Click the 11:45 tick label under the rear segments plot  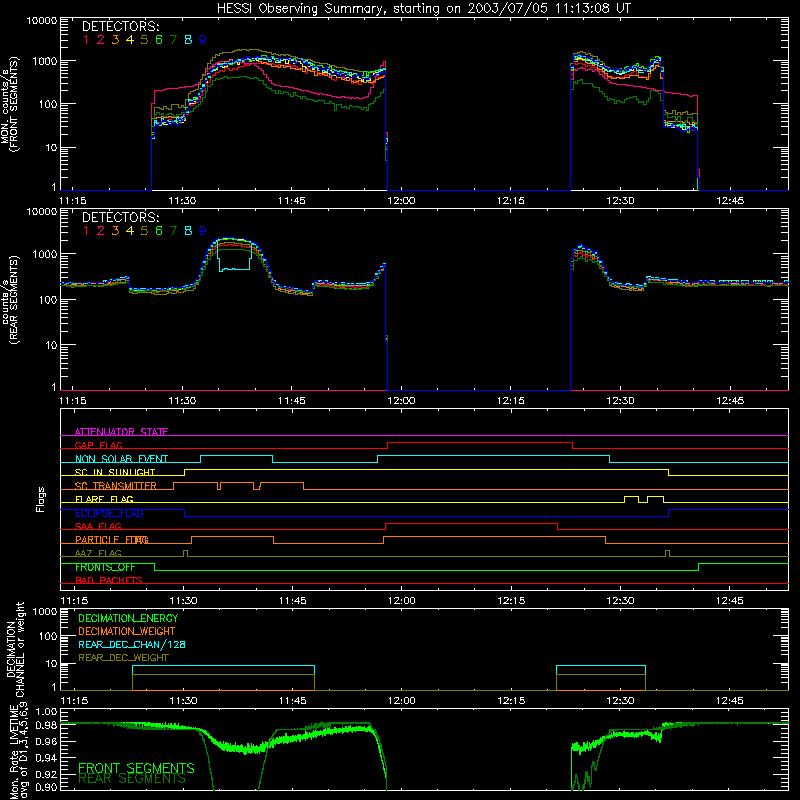[x=292, y=401]
